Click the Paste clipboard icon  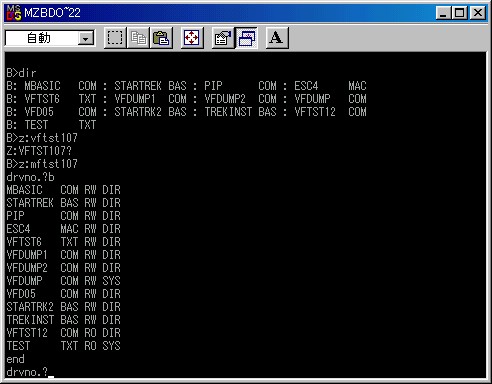point(161,38)
